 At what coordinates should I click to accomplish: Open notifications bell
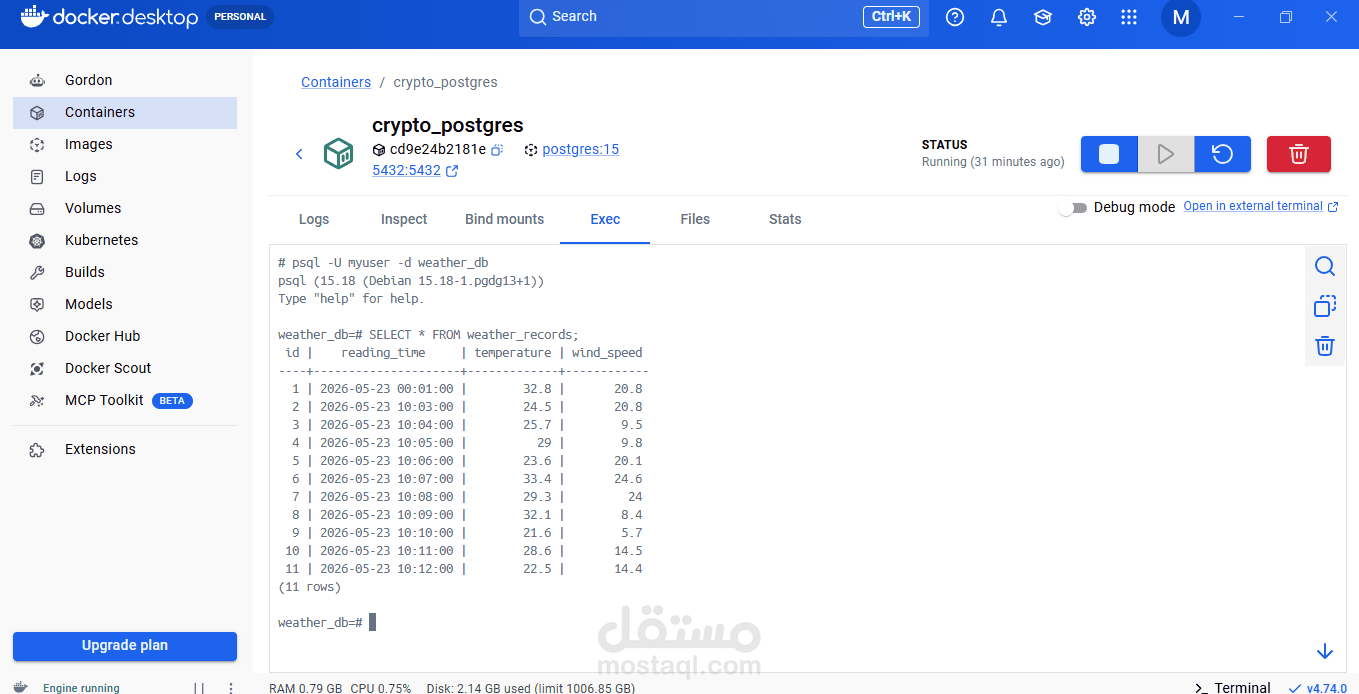[999, 17]
